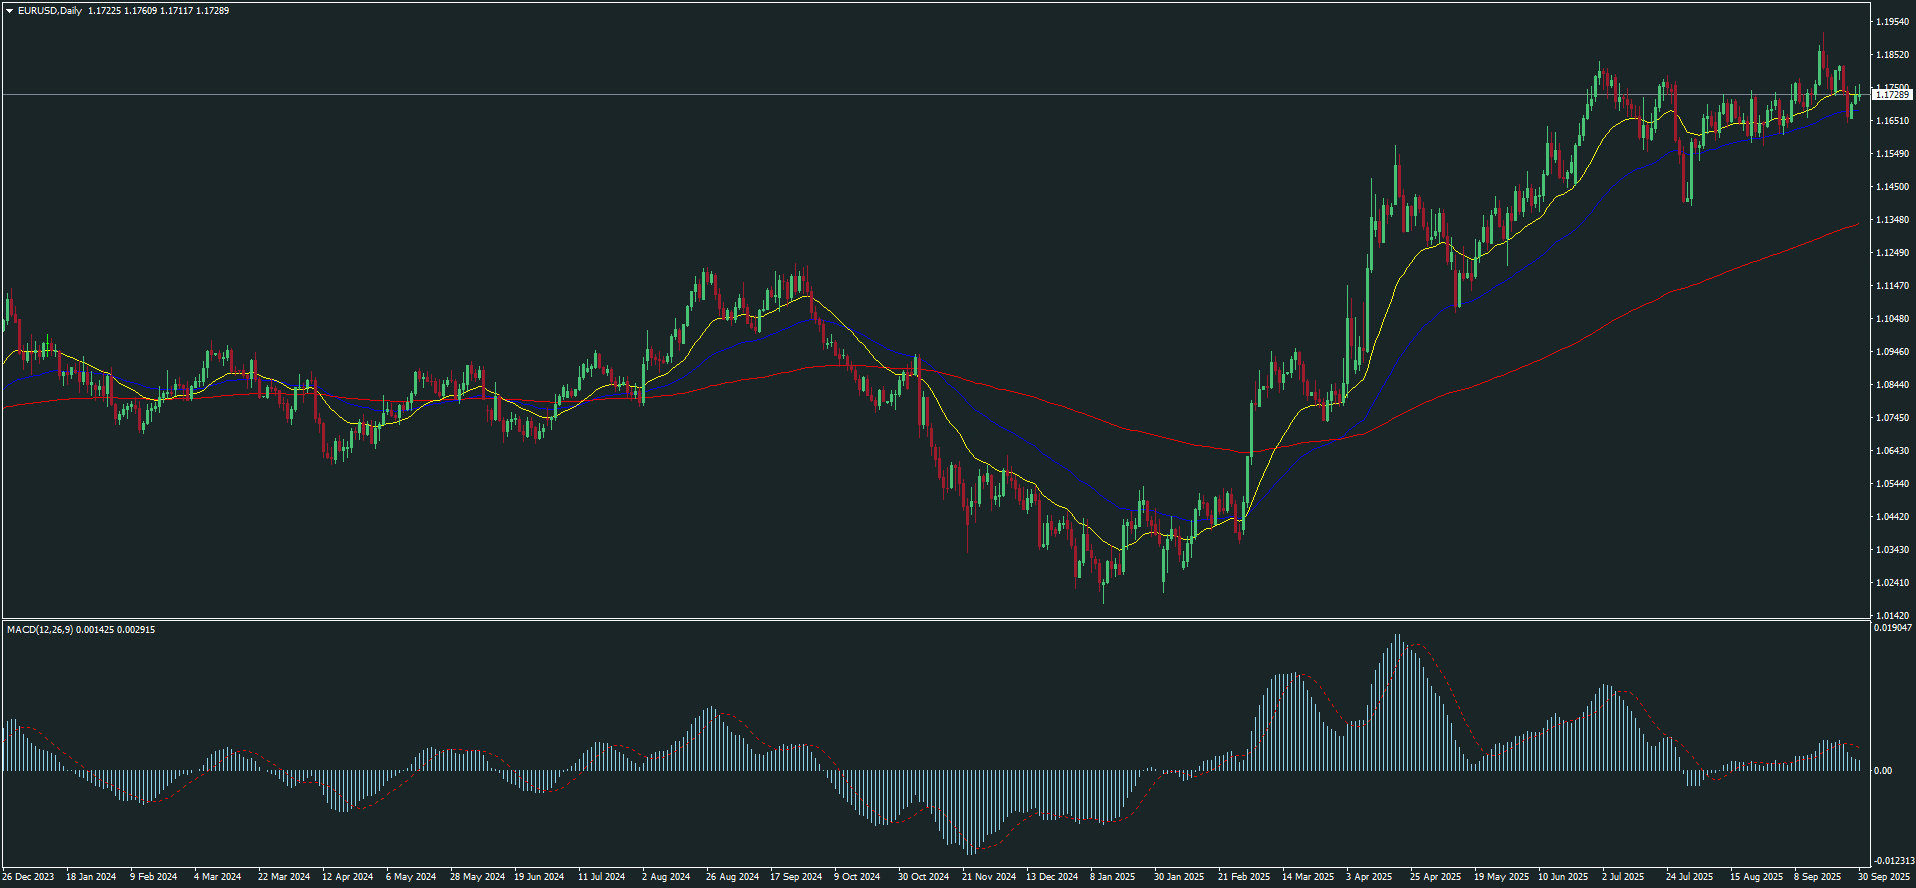The height and width of the screenshot is (888, 1916).
Task: Click the 1.02410 level on price axis
Action: click(1892, 583)
